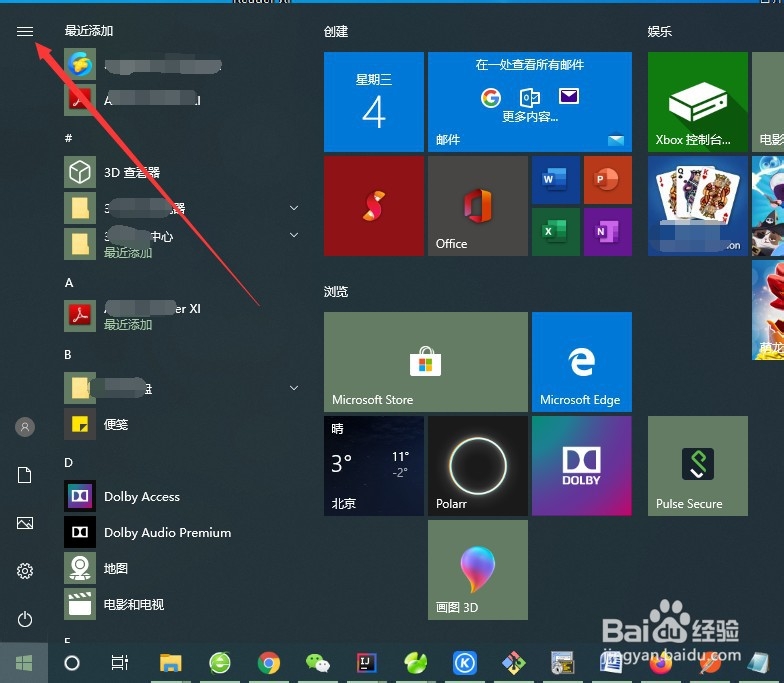784x683 pixels.
Task: Open WeChat from the taskbar
Action: (318, 663)
